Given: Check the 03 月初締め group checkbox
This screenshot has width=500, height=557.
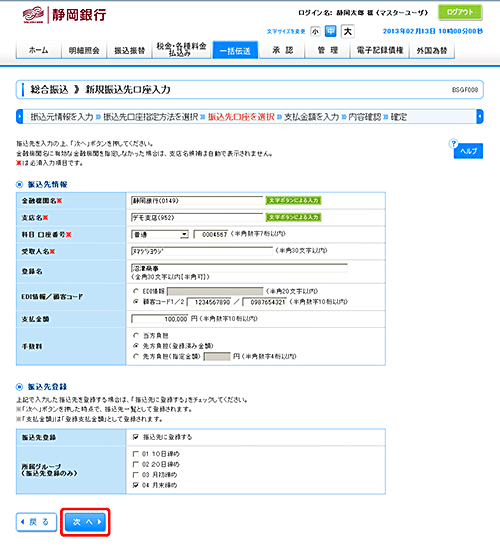Looking at the screenshot, I should click(x=135, y=475).
